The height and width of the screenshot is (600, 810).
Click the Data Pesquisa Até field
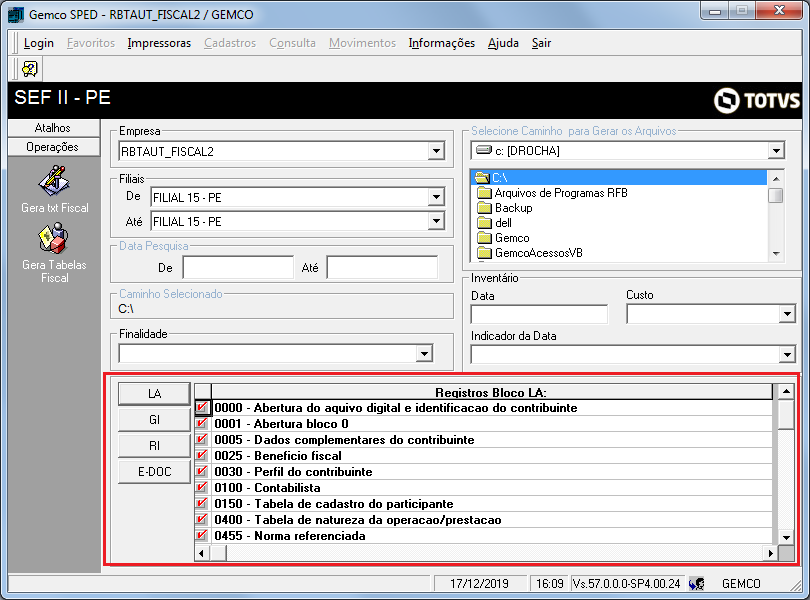[382, 268]
